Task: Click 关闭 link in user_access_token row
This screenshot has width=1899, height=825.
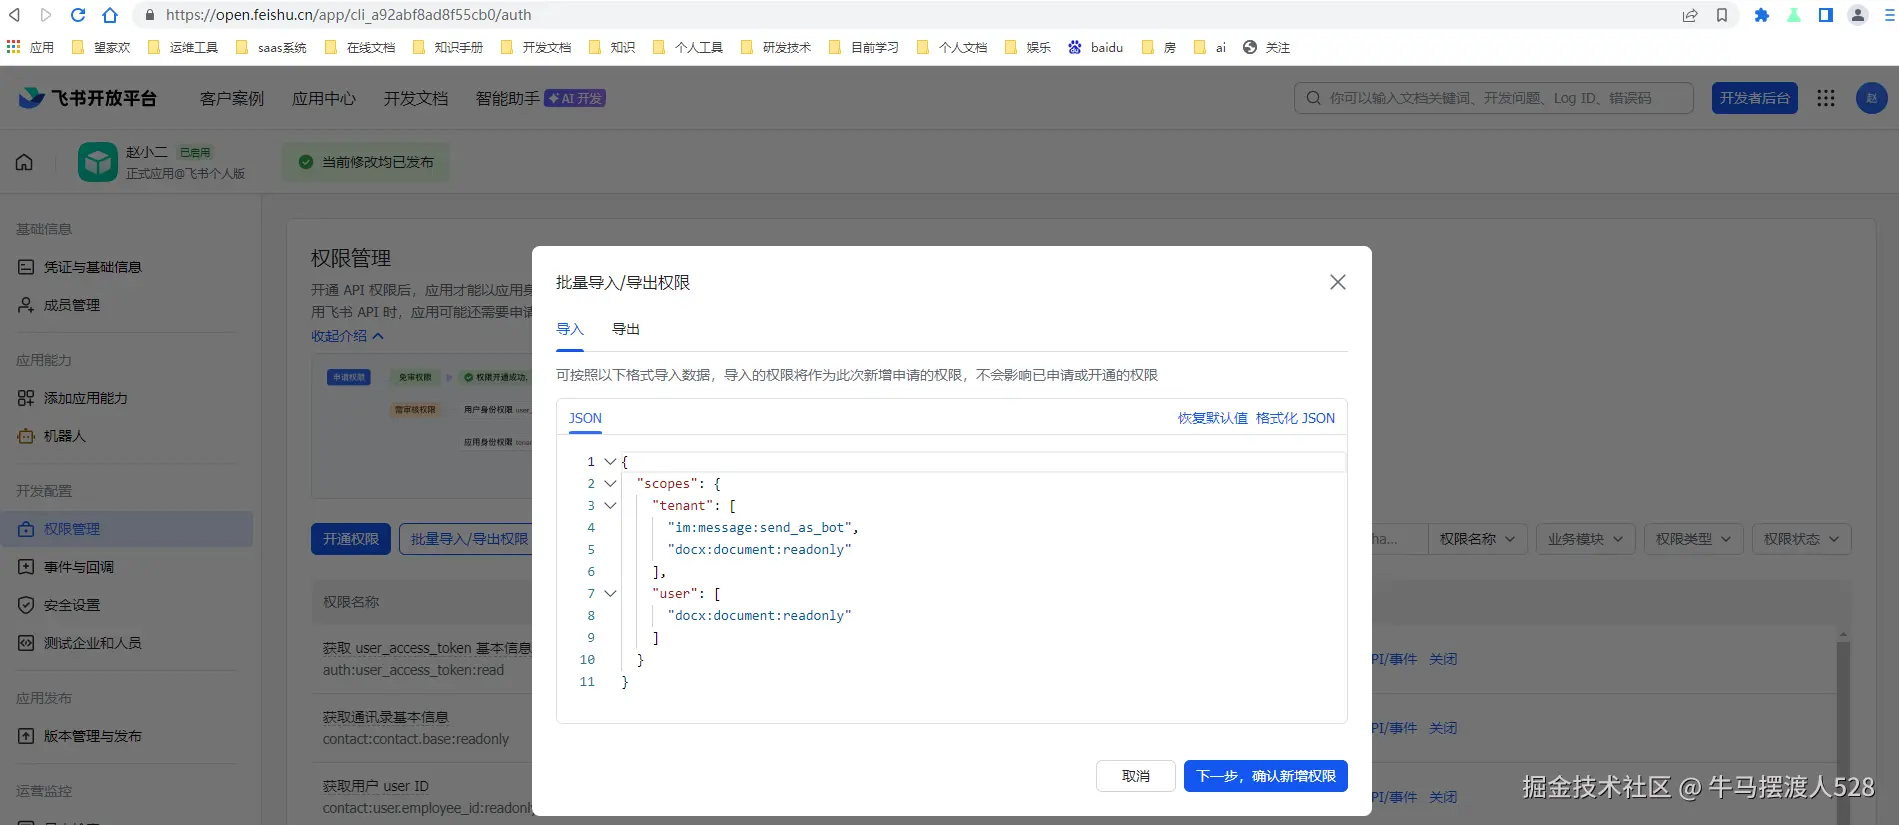Action: [1443, 659]
